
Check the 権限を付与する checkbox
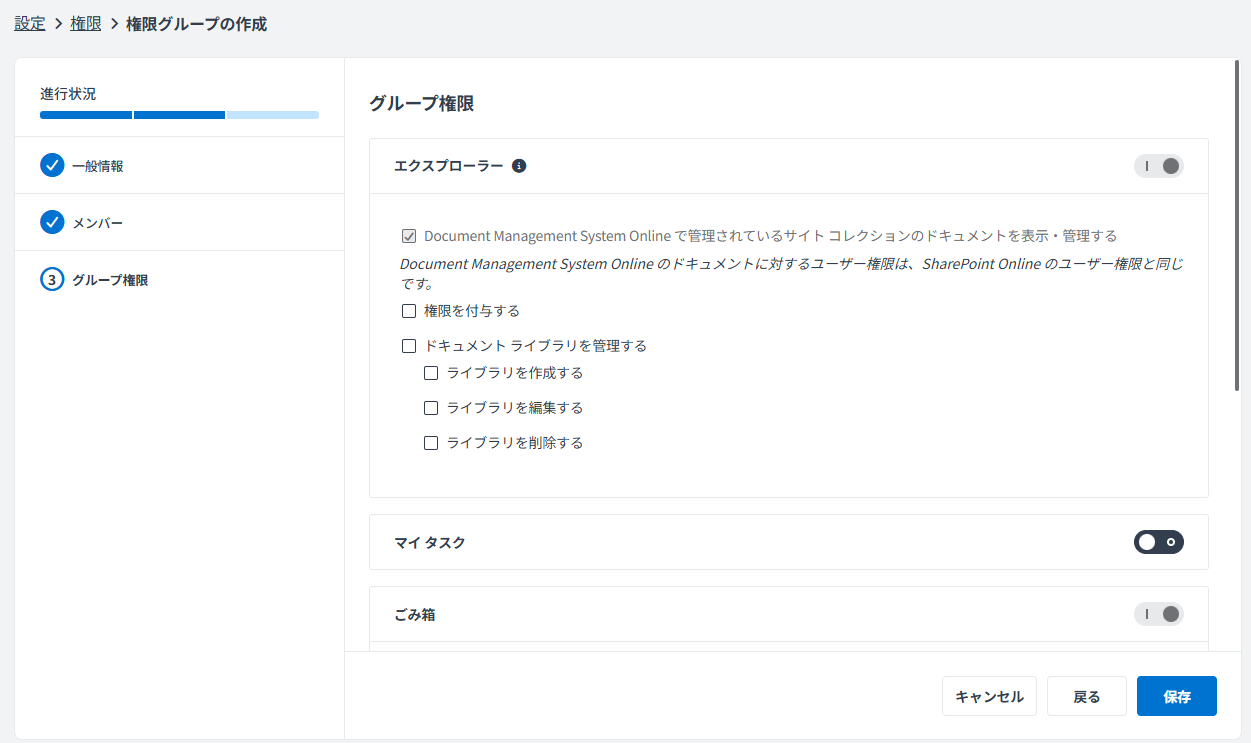click(x=409, y=311)
